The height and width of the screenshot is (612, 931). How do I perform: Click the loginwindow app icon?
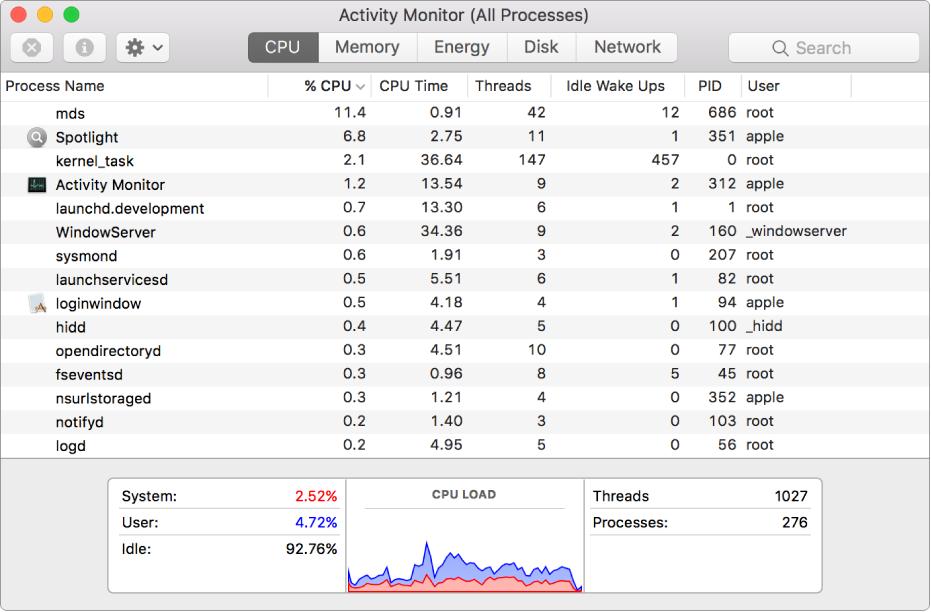pyautogui.click(x=37, y=303)
